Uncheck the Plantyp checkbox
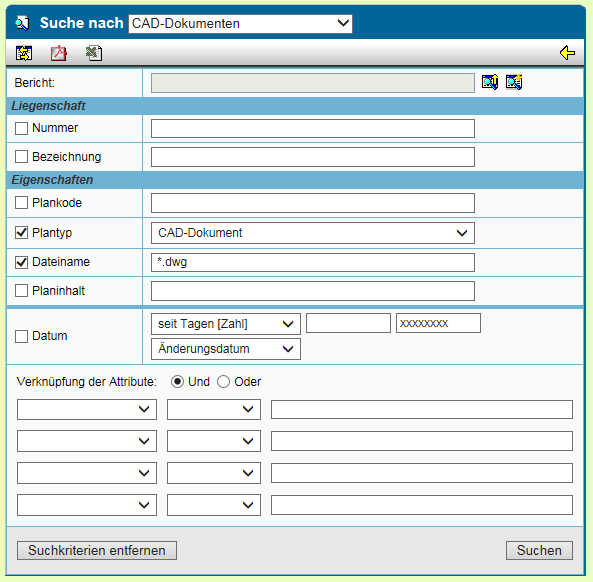Viewport: 593px width, 582px height. pyautogui.click(x=22, y=233)
